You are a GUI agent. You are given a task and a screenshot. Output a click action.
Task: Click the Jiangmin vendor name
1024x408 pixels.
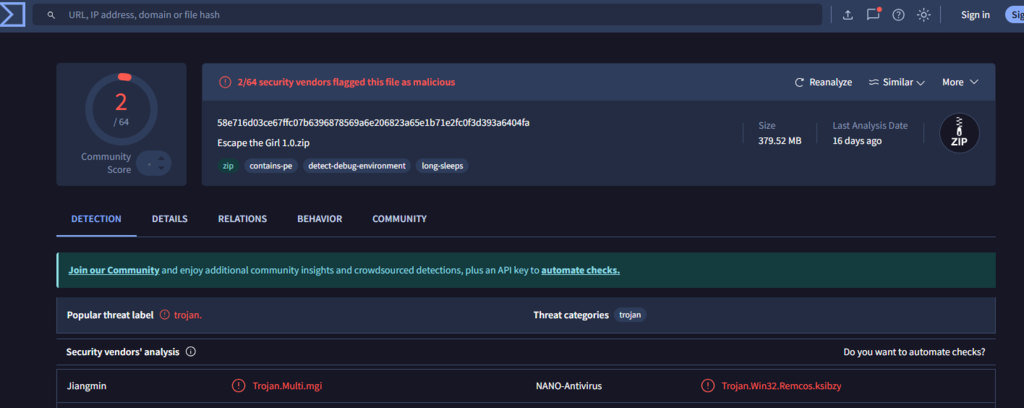tap(86, 386)
